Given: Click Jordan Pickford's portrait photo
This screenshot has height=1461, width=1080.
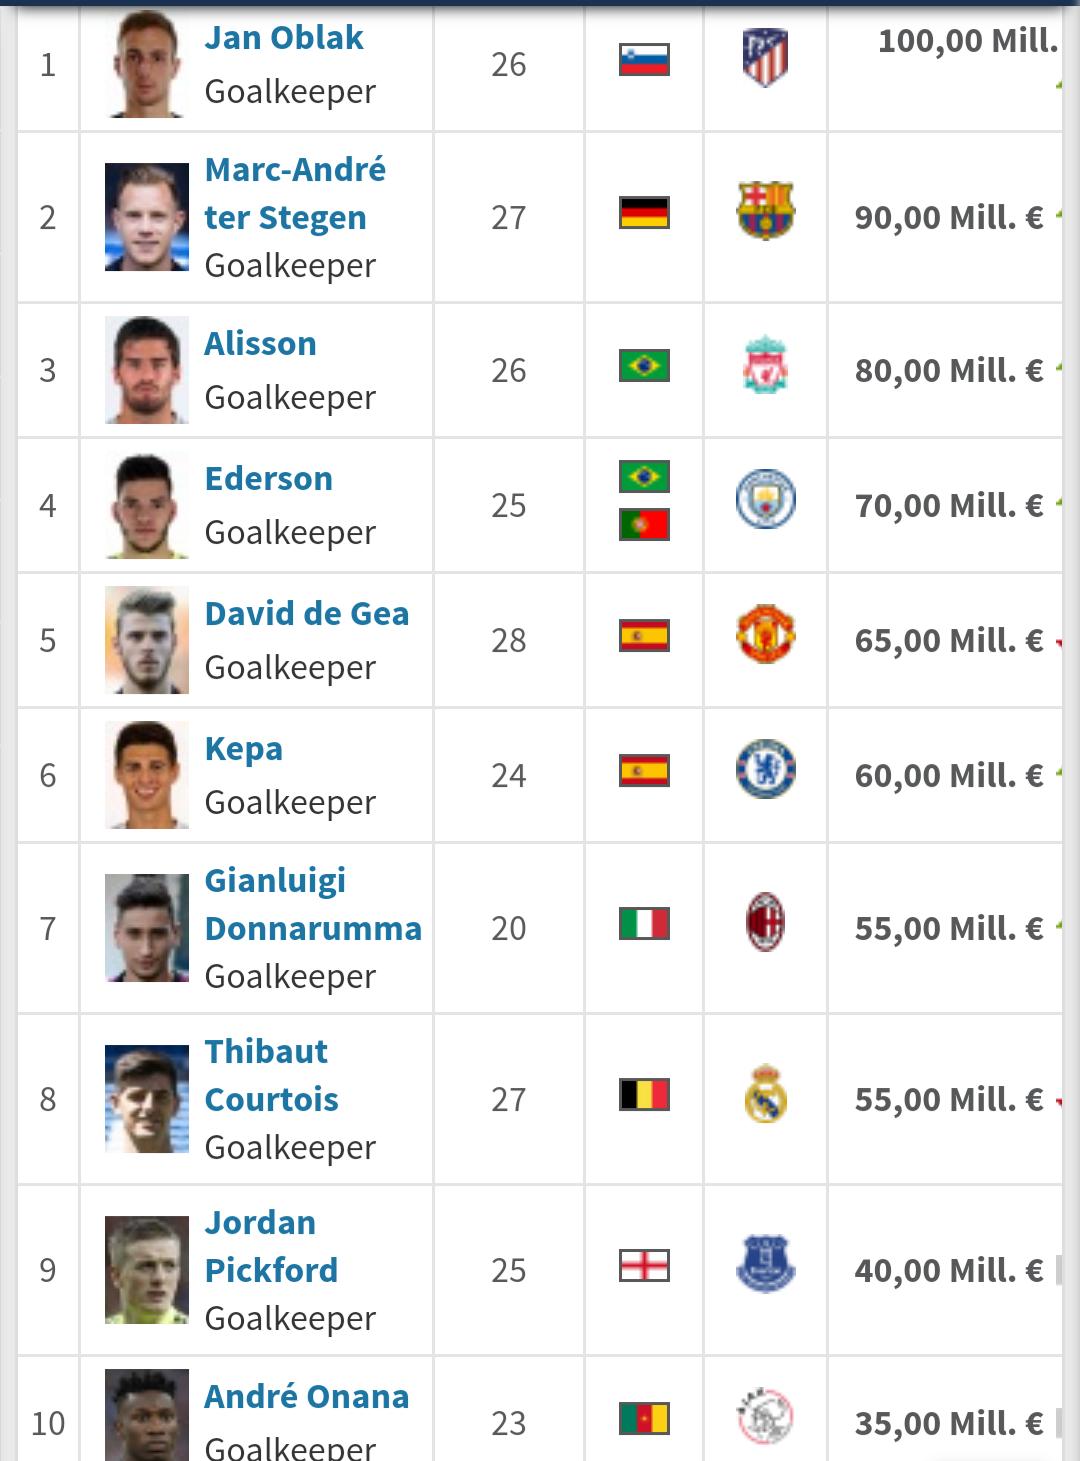Looking at the screenshot, I should pos(147,1270).
